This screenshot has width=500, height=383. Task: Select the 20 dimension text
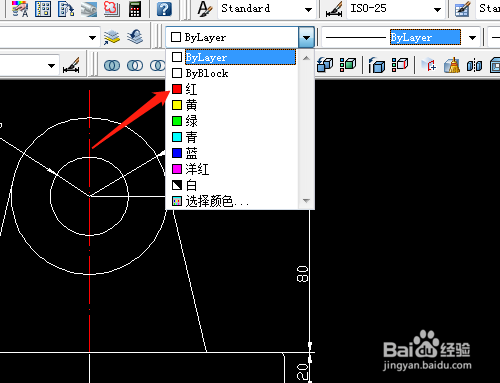302,372
